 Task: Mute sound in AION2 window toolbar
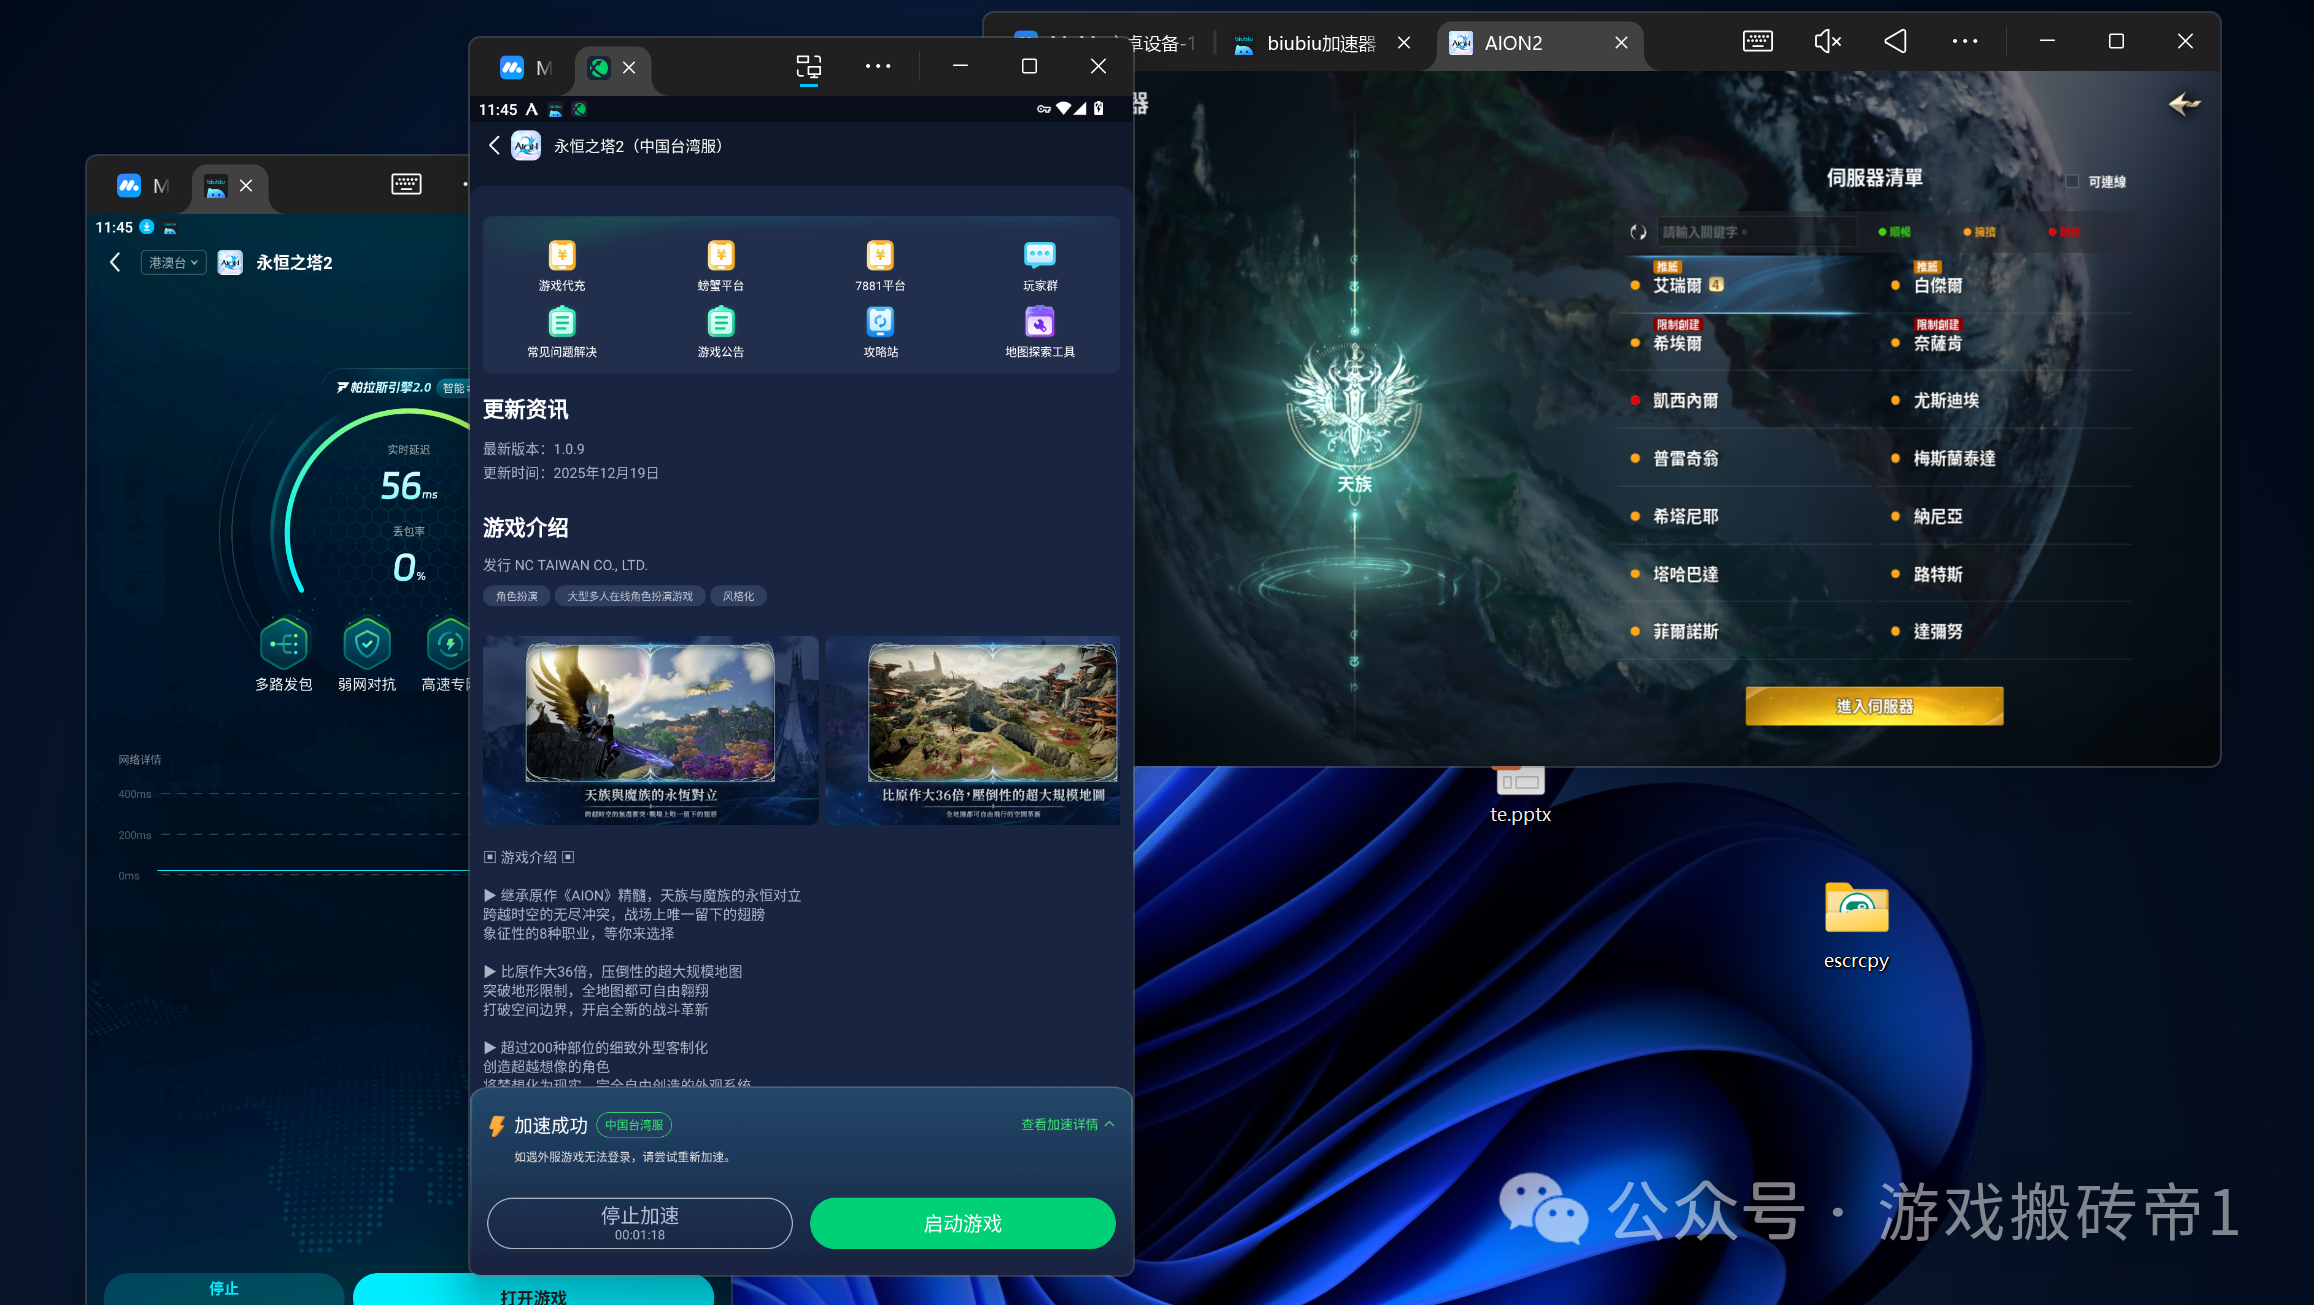[x=1827, y=41]
